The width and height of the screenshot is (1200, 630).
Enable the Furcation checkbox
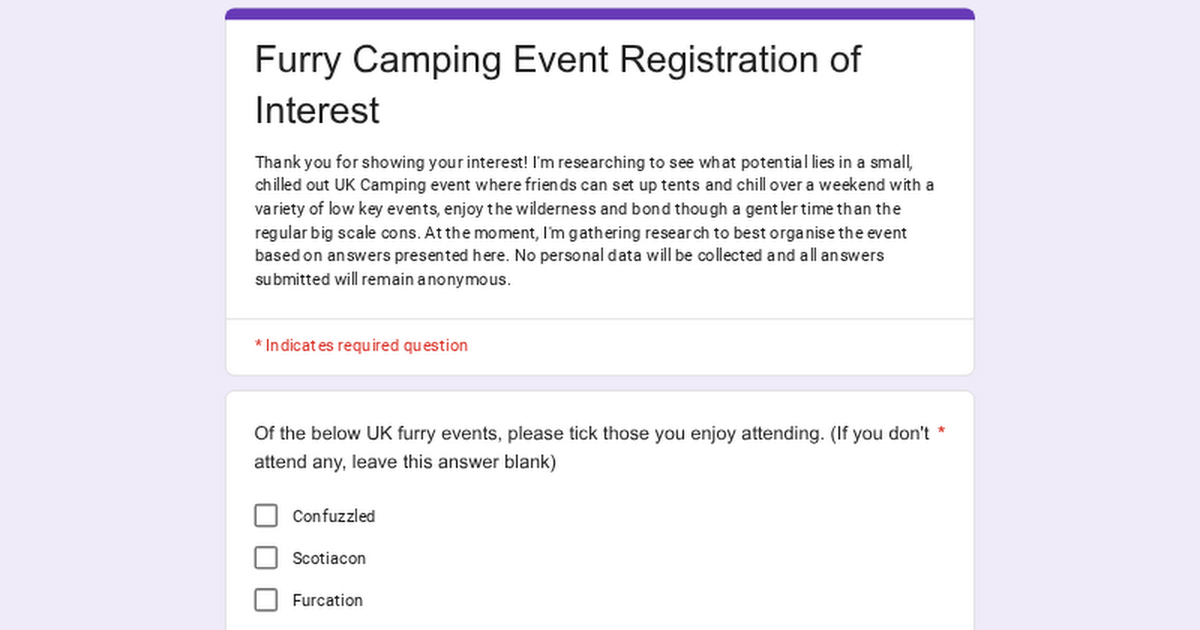point(266,600)
